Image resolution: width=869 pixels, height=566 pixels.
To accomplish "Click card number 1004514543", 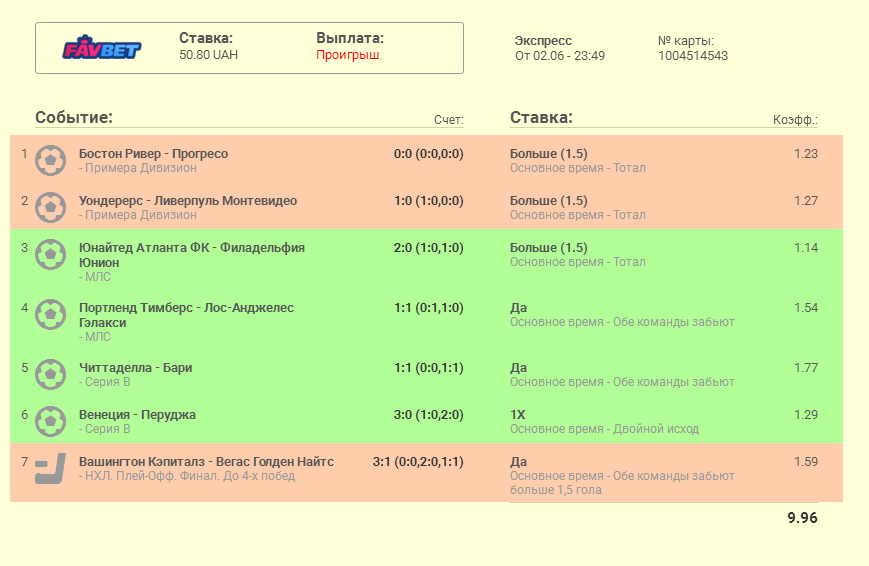I will click(x=693, y=56).
